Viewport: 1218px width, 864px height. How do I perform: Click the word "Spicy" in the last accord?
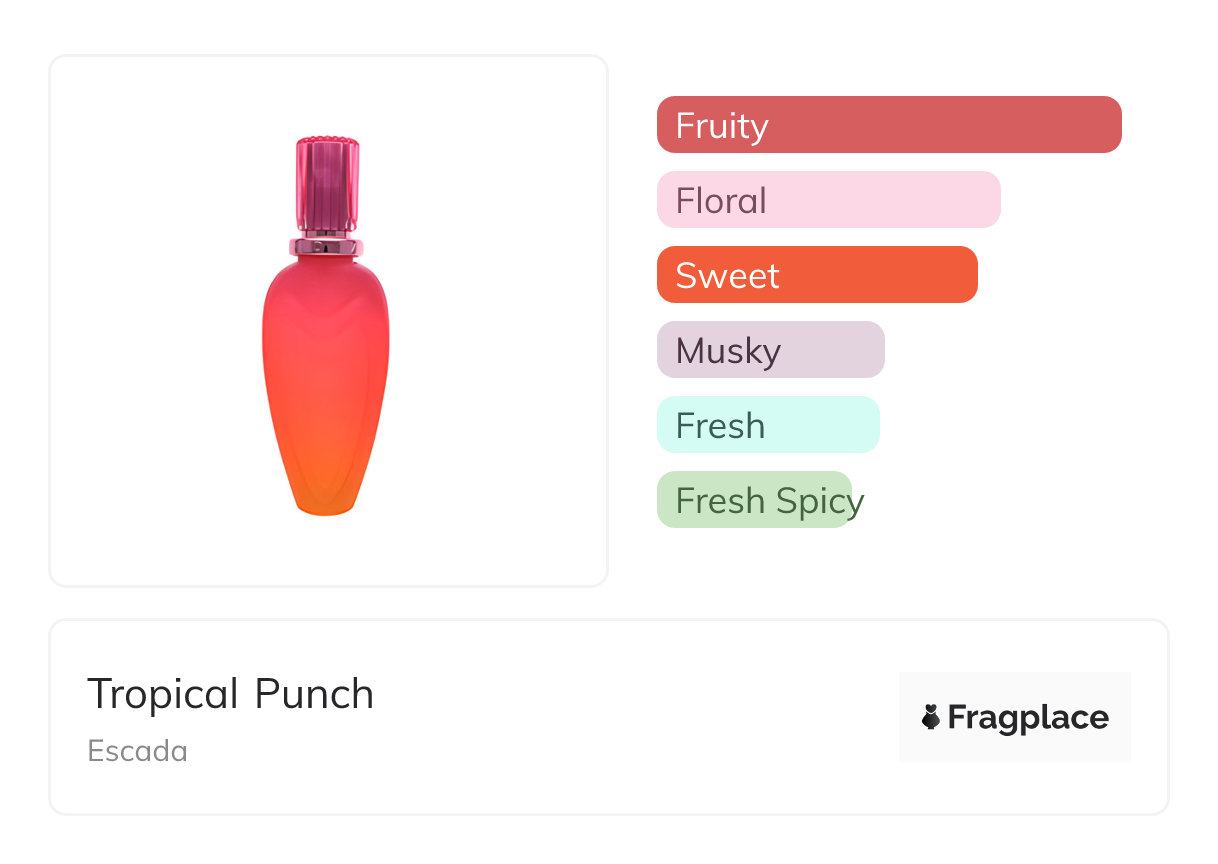click(x=820, y=501)
